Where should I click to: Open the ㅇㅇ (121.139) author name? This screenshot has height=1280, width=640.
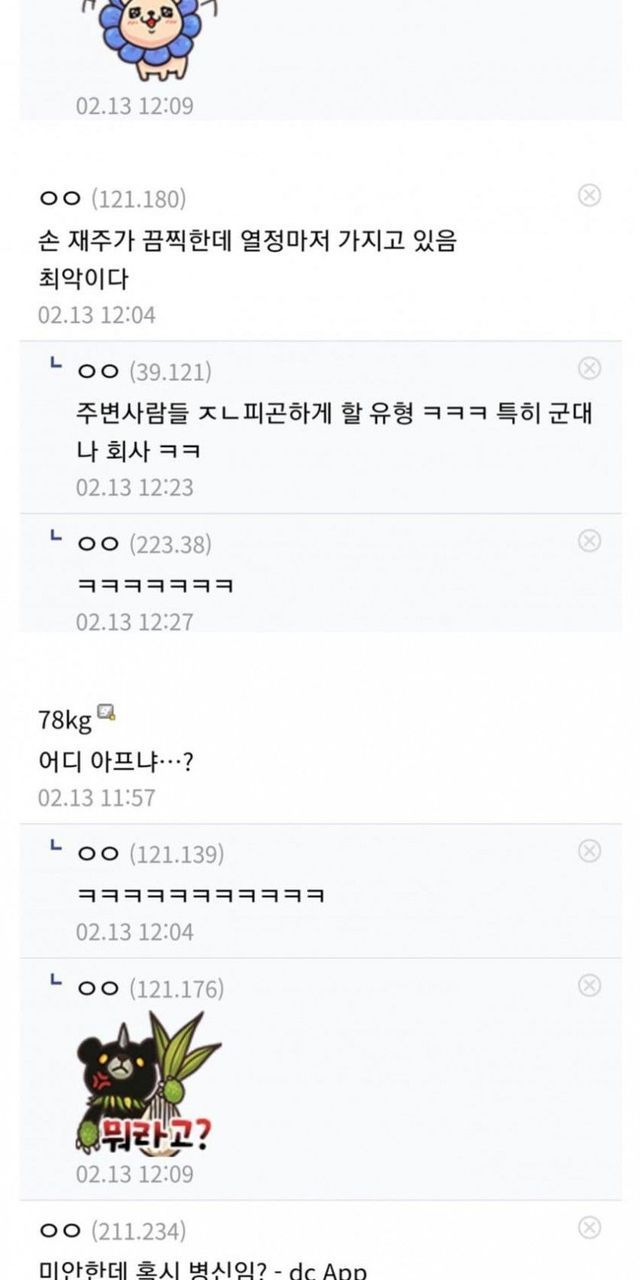(150, 855)
